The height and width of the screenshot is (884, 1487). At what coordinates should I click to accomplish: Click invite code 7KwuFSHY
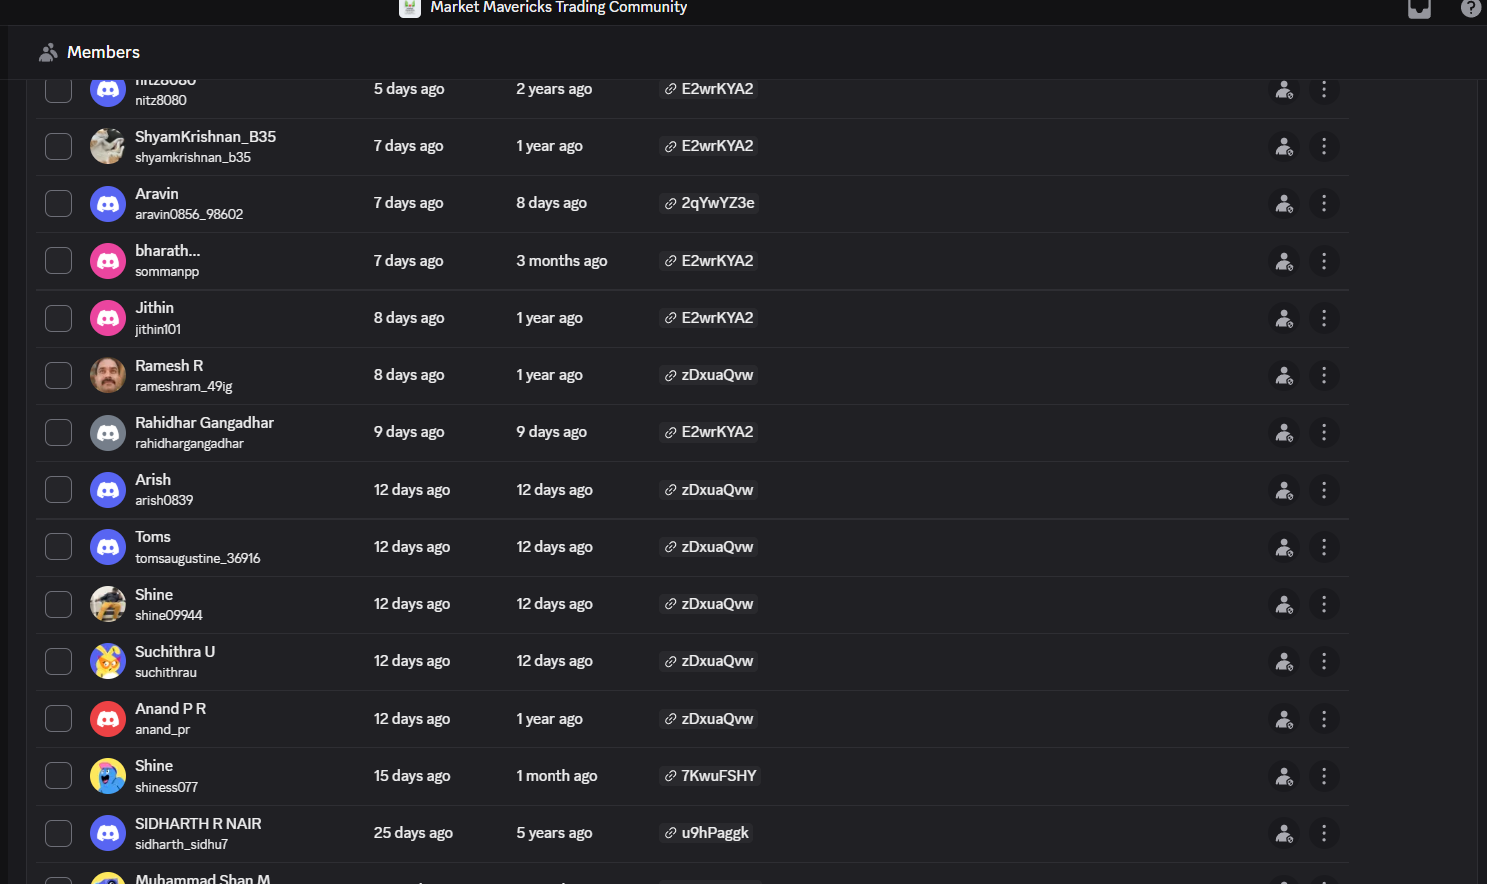pos(710,776)
